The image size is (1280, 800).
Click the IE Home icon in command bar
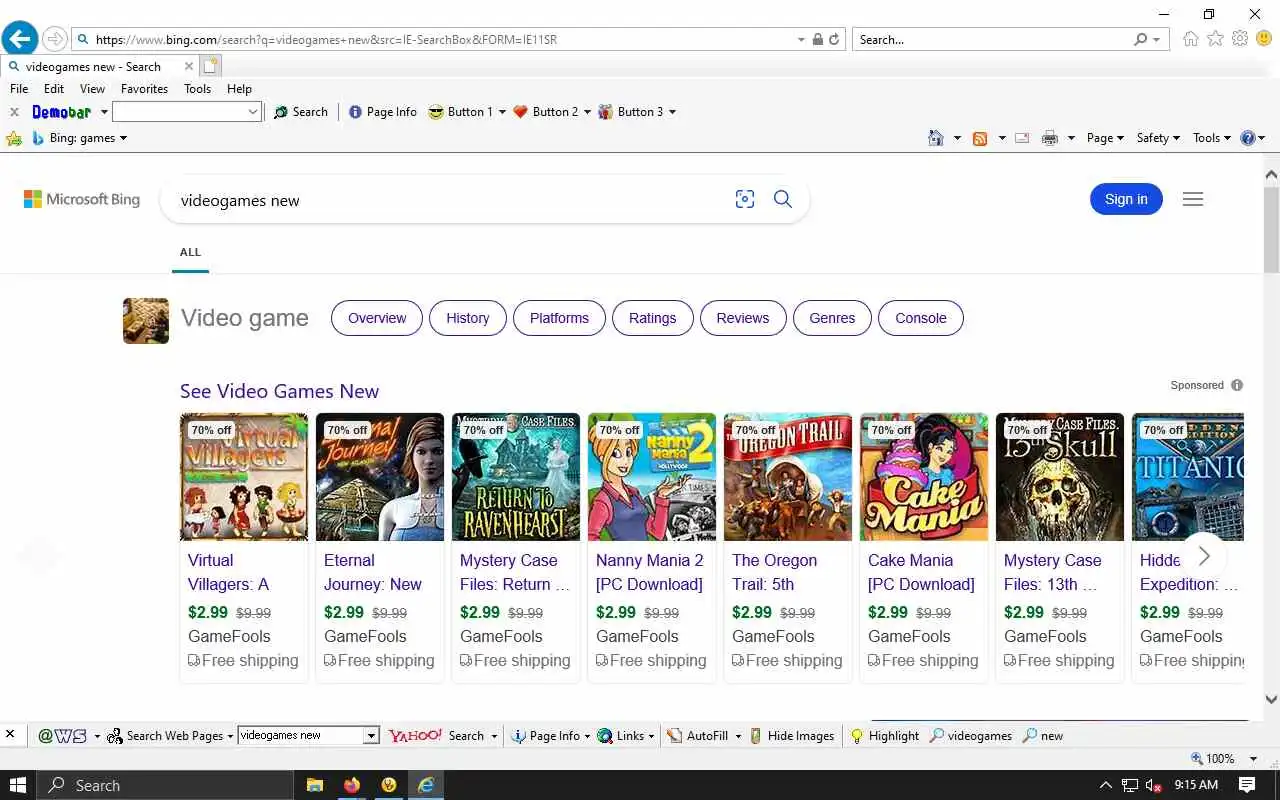936,138
